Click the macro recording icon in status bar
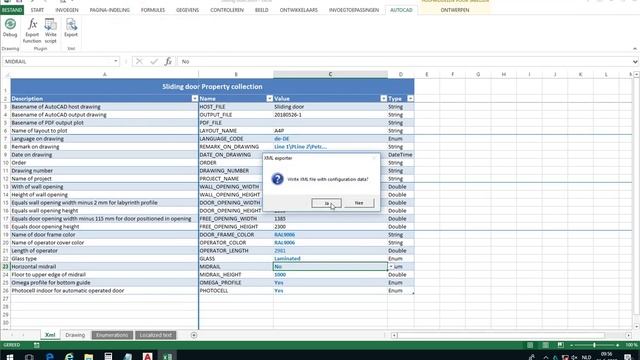Viewport: 640px width, 360px height. [37, 345]
